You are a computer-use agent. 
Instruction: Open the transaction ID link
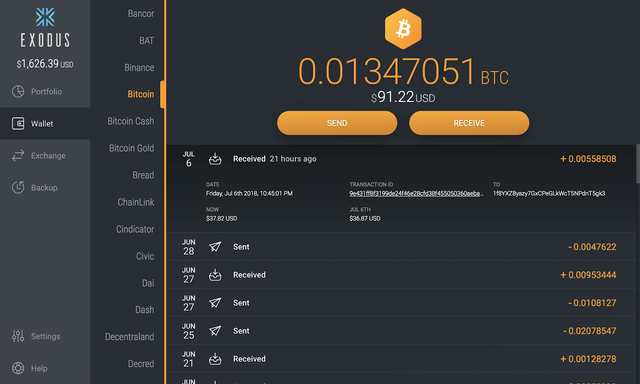(x=416, y=193)
